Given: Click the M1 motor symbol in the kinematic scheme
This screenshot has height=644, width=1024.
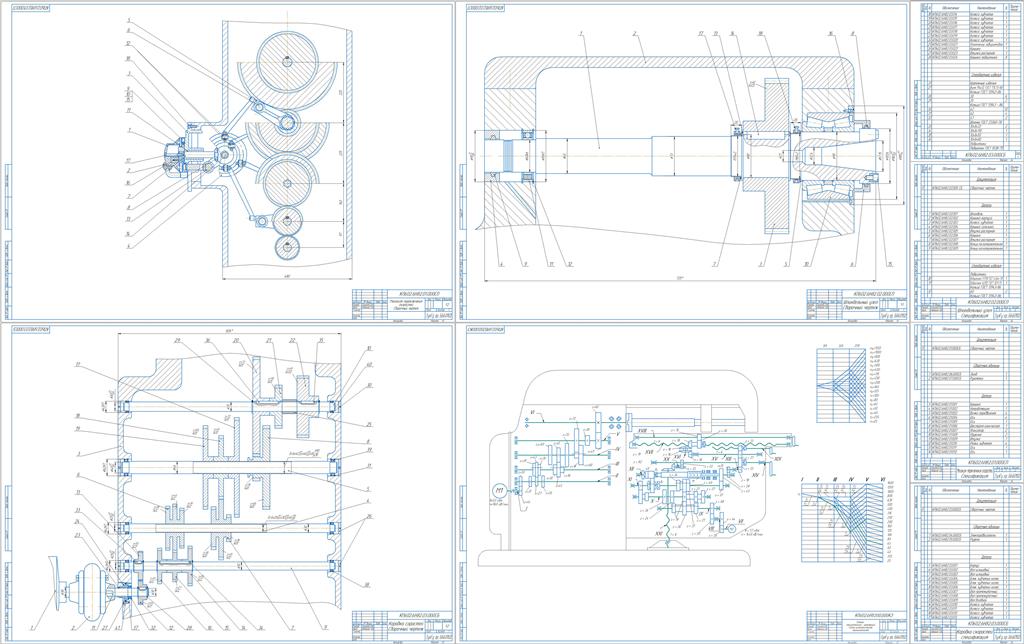Looking at the screenshot, I should 501,490.
